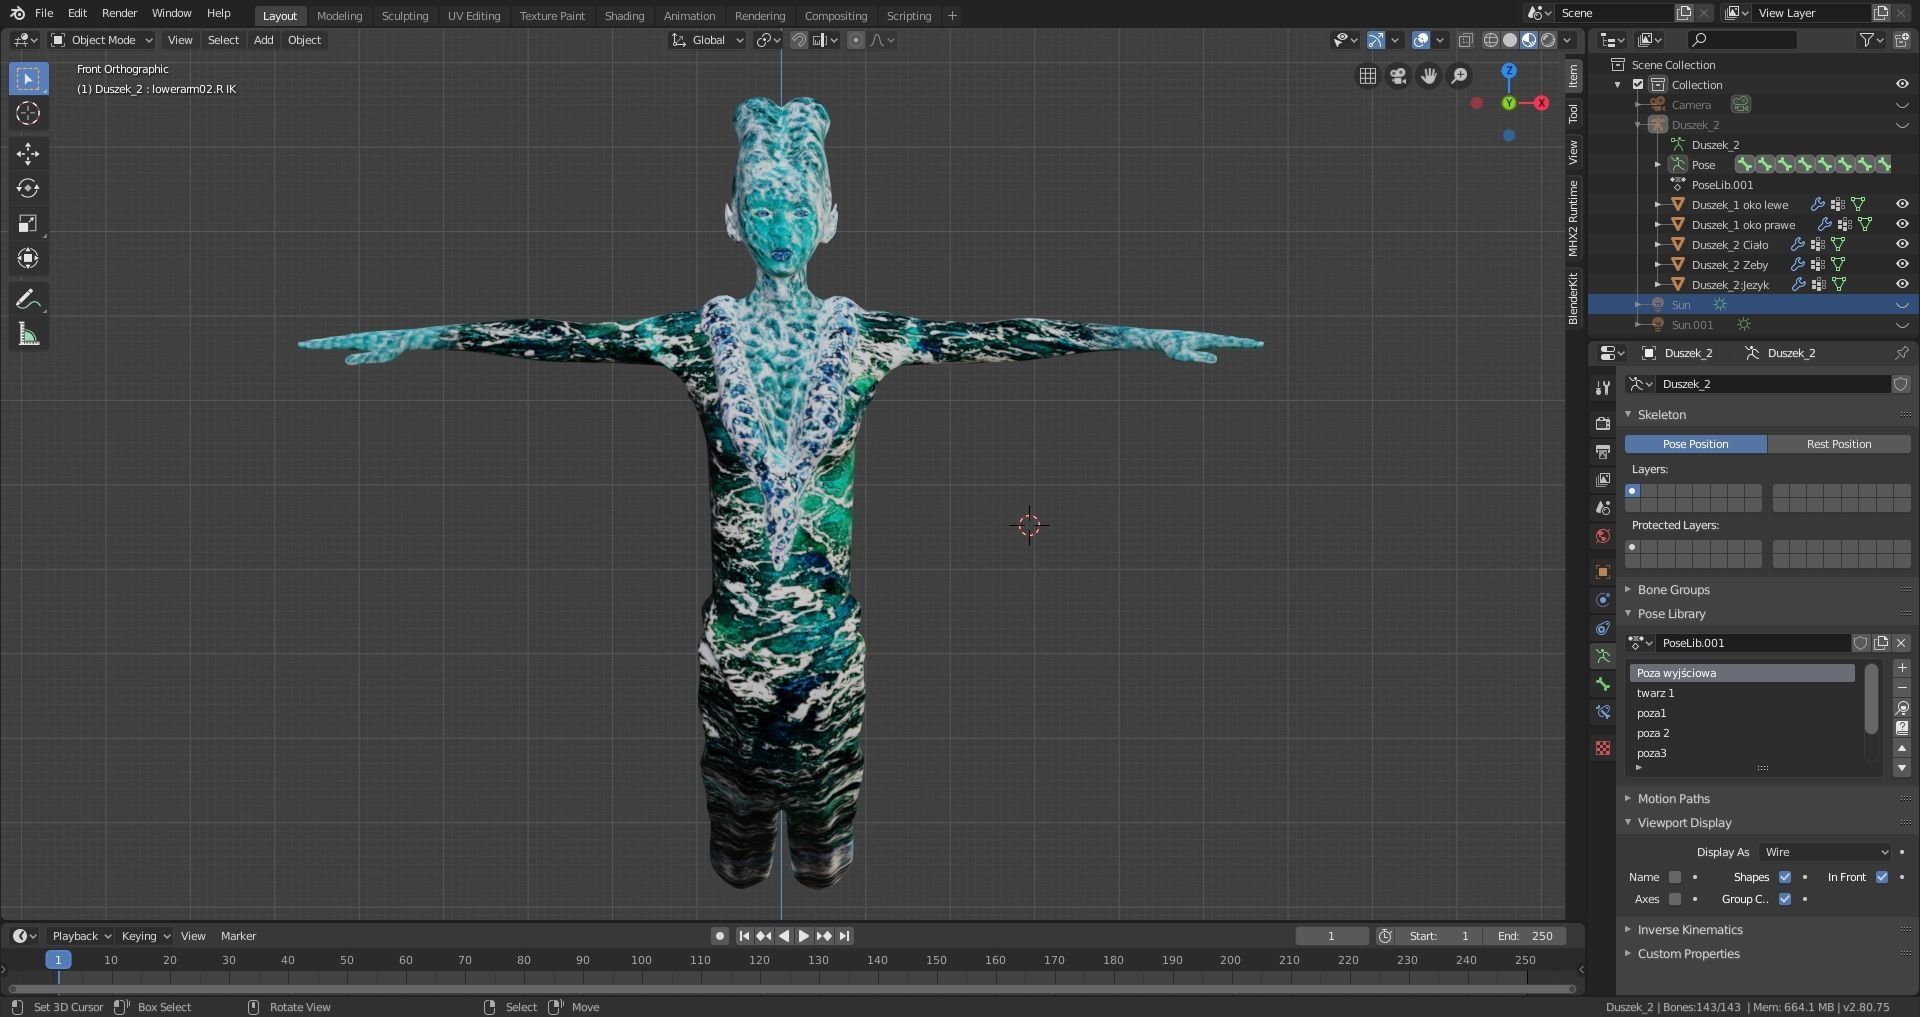The width and height of the screenshot is (1920, 1017).
Task: Toggle Shapes display checkbox
Action: [x=1785, y=877]
